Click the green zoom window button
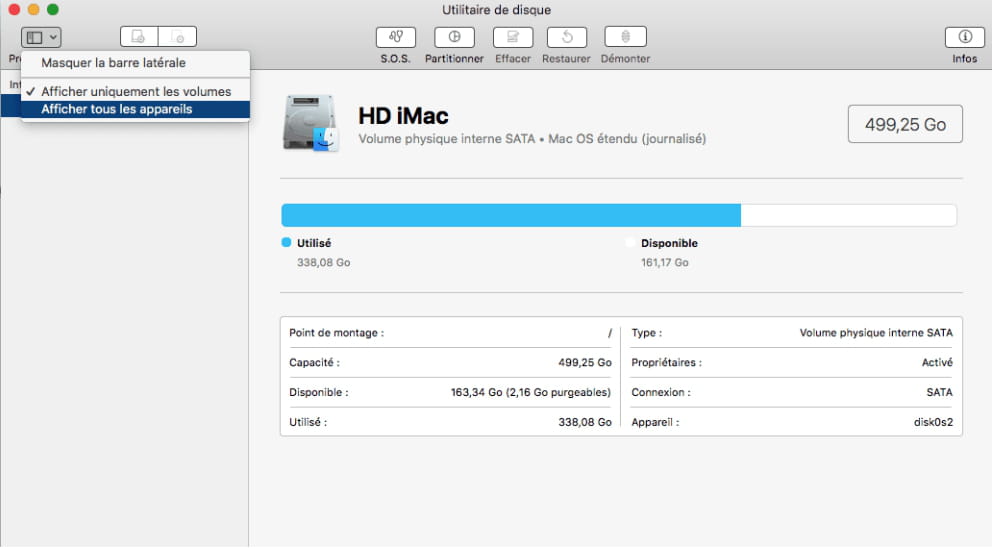 coord(53,9)
